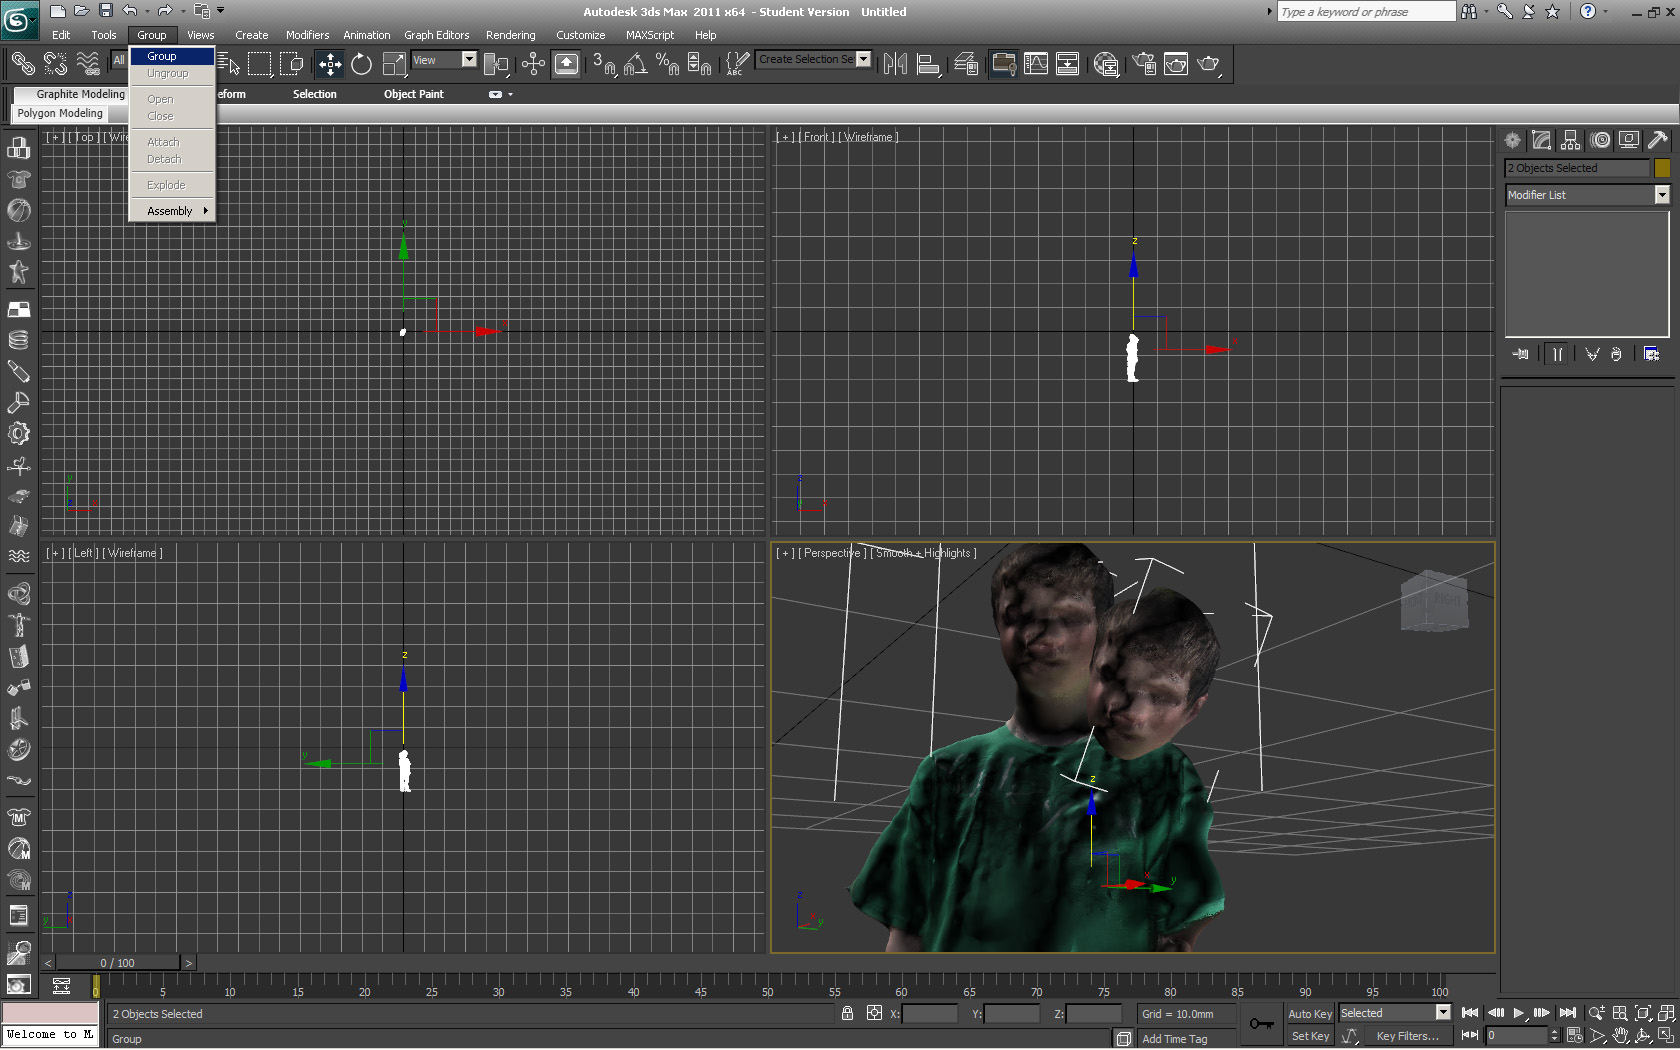This screenshot has width=1680, height=1050.
Task: Activate the Select and Rotate tool
Action: point(361,64)
